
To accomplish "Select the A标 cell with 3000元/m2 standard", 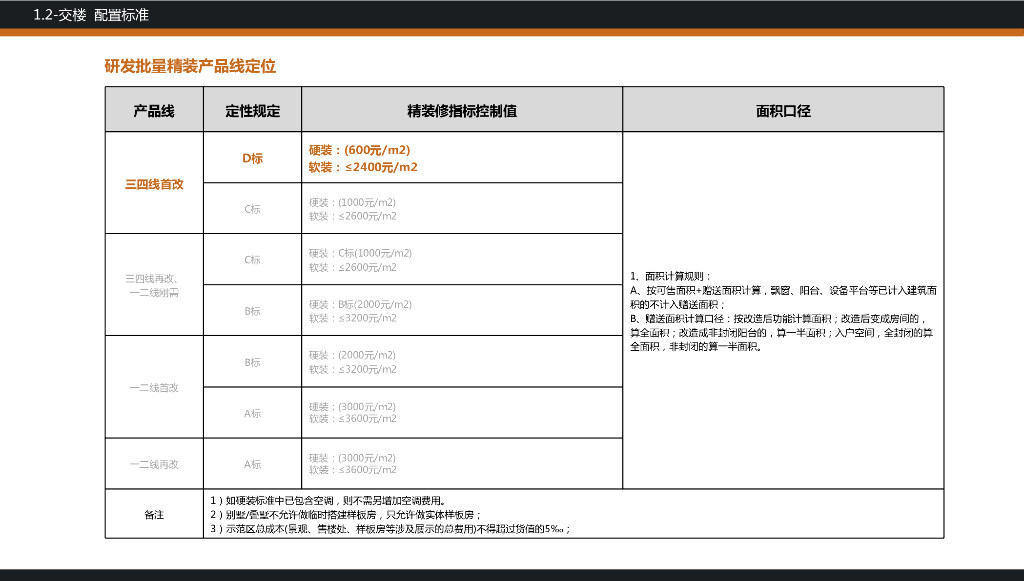I will [253, 415].
